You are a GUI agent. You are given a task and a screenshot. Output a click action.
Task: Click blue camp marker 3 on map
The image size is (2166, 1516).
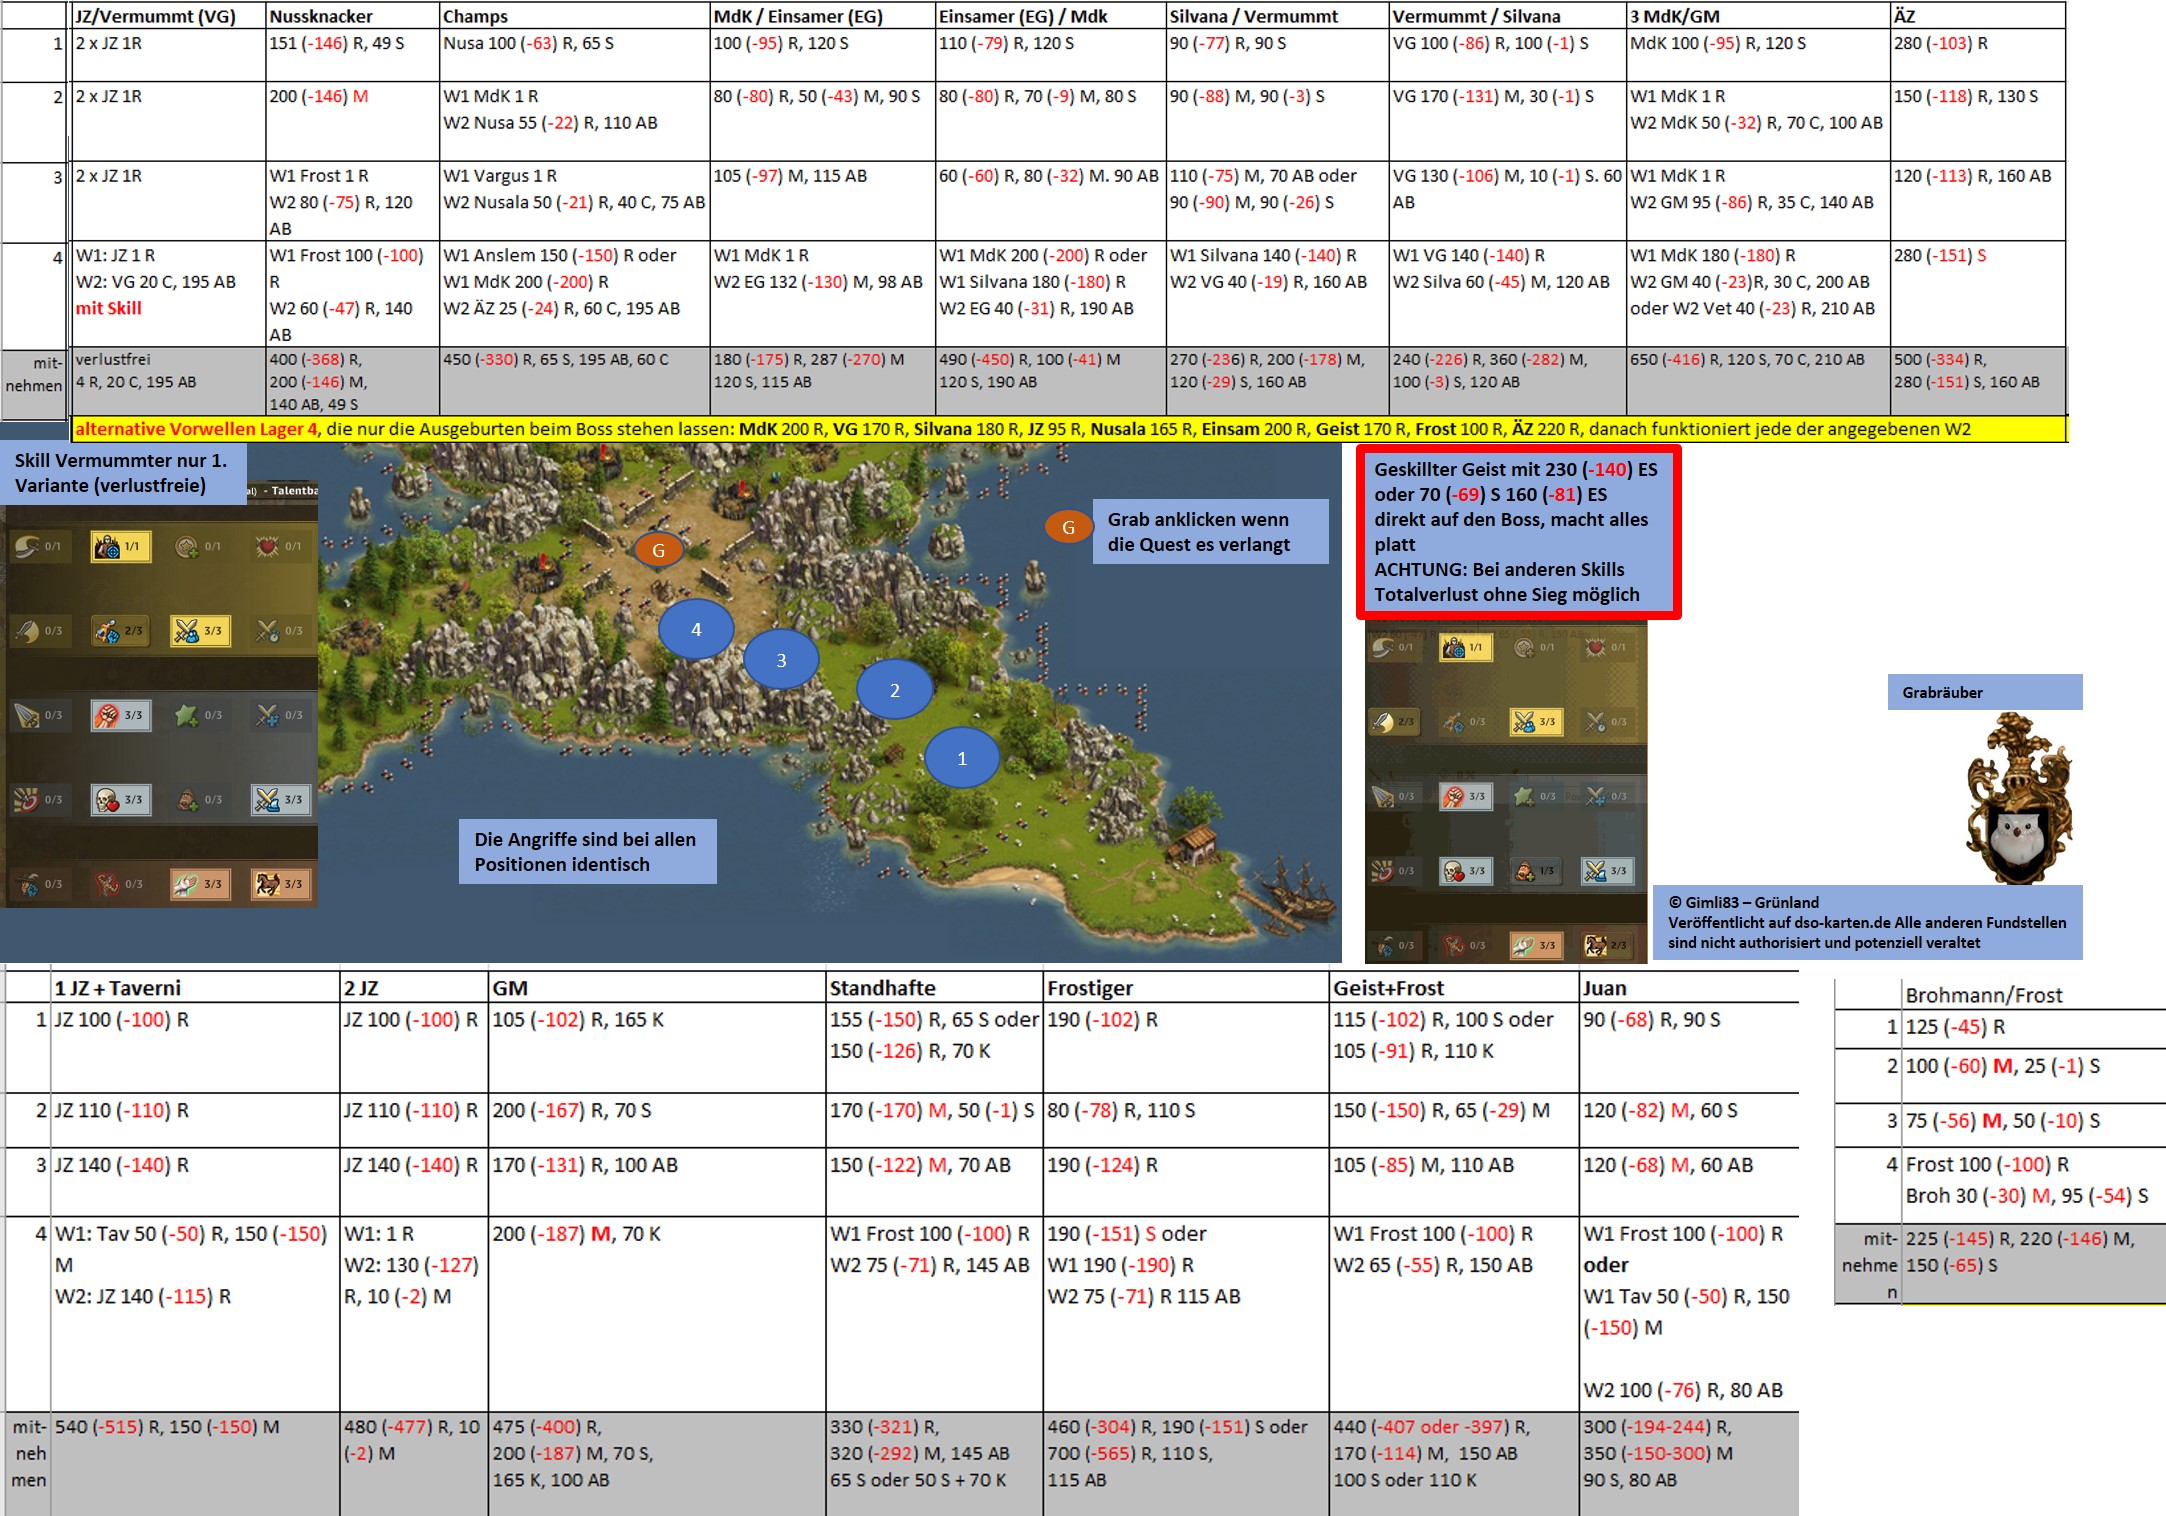pos(781,660)
